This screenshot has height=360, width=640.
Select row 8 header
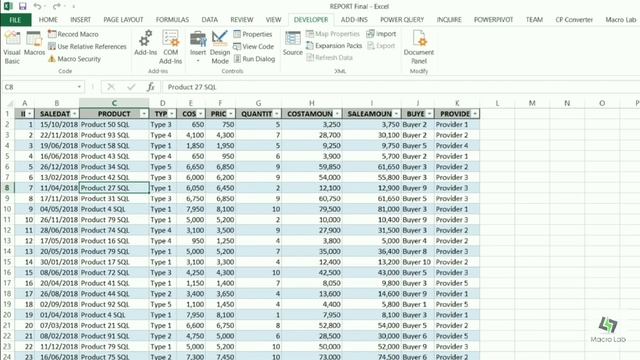click(x=7, y=188)
